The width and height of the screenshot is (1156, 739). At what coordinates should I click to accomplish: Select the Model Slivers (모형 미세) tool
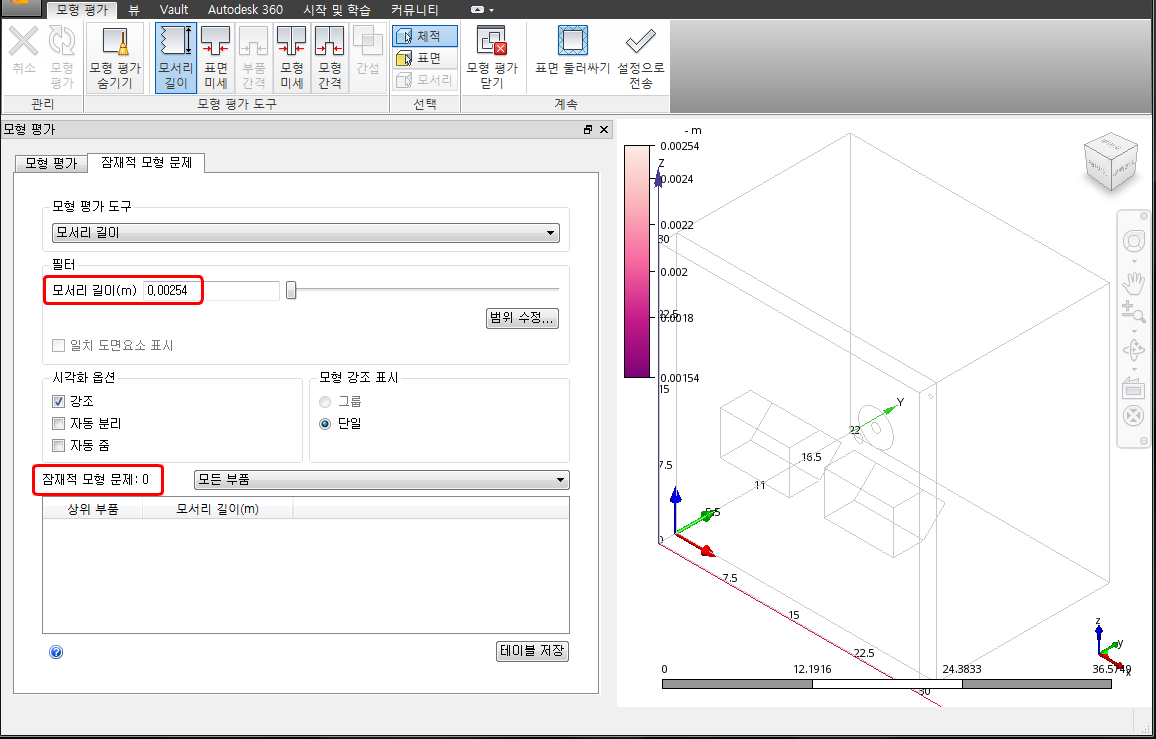tap(291, 58)
